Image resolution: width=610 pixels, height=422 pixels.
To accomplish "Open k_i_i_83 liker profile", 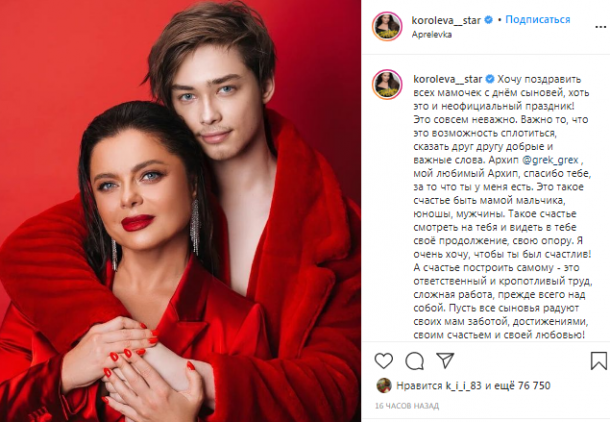I will pos(463,386).
